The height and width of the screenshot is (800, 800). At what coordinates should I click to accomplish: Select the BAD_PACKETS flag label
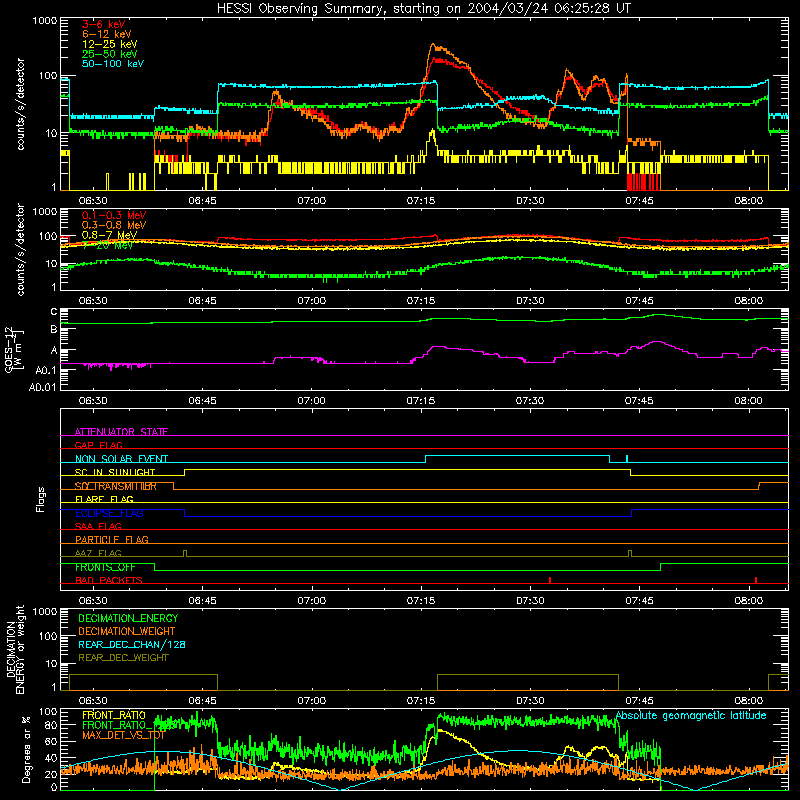pyautogui.click(x=108, y=580)
